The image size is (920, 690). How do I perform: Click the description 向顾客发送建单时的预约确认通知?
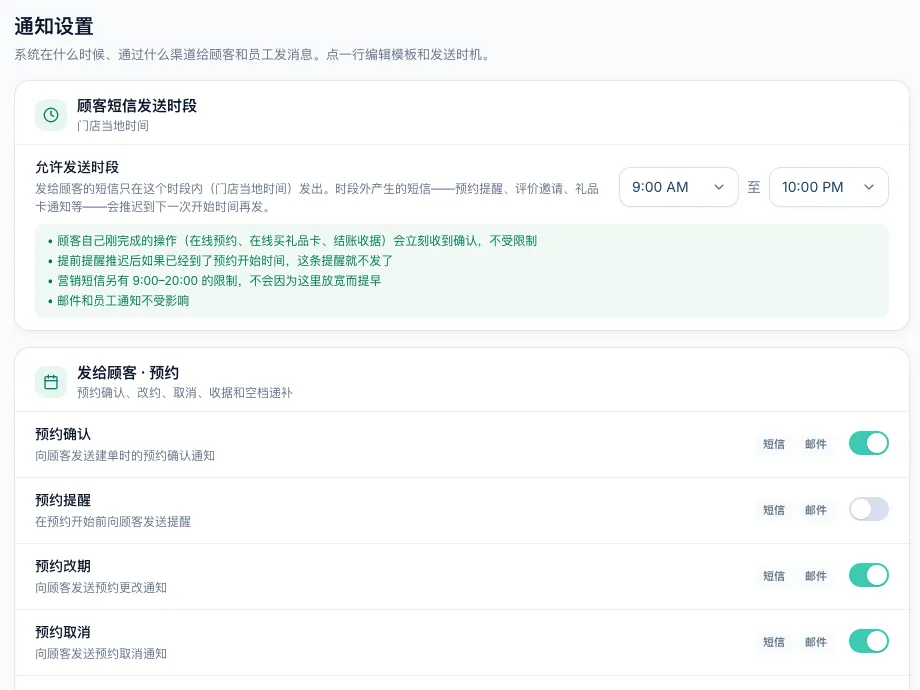click(x=125, y=456)
